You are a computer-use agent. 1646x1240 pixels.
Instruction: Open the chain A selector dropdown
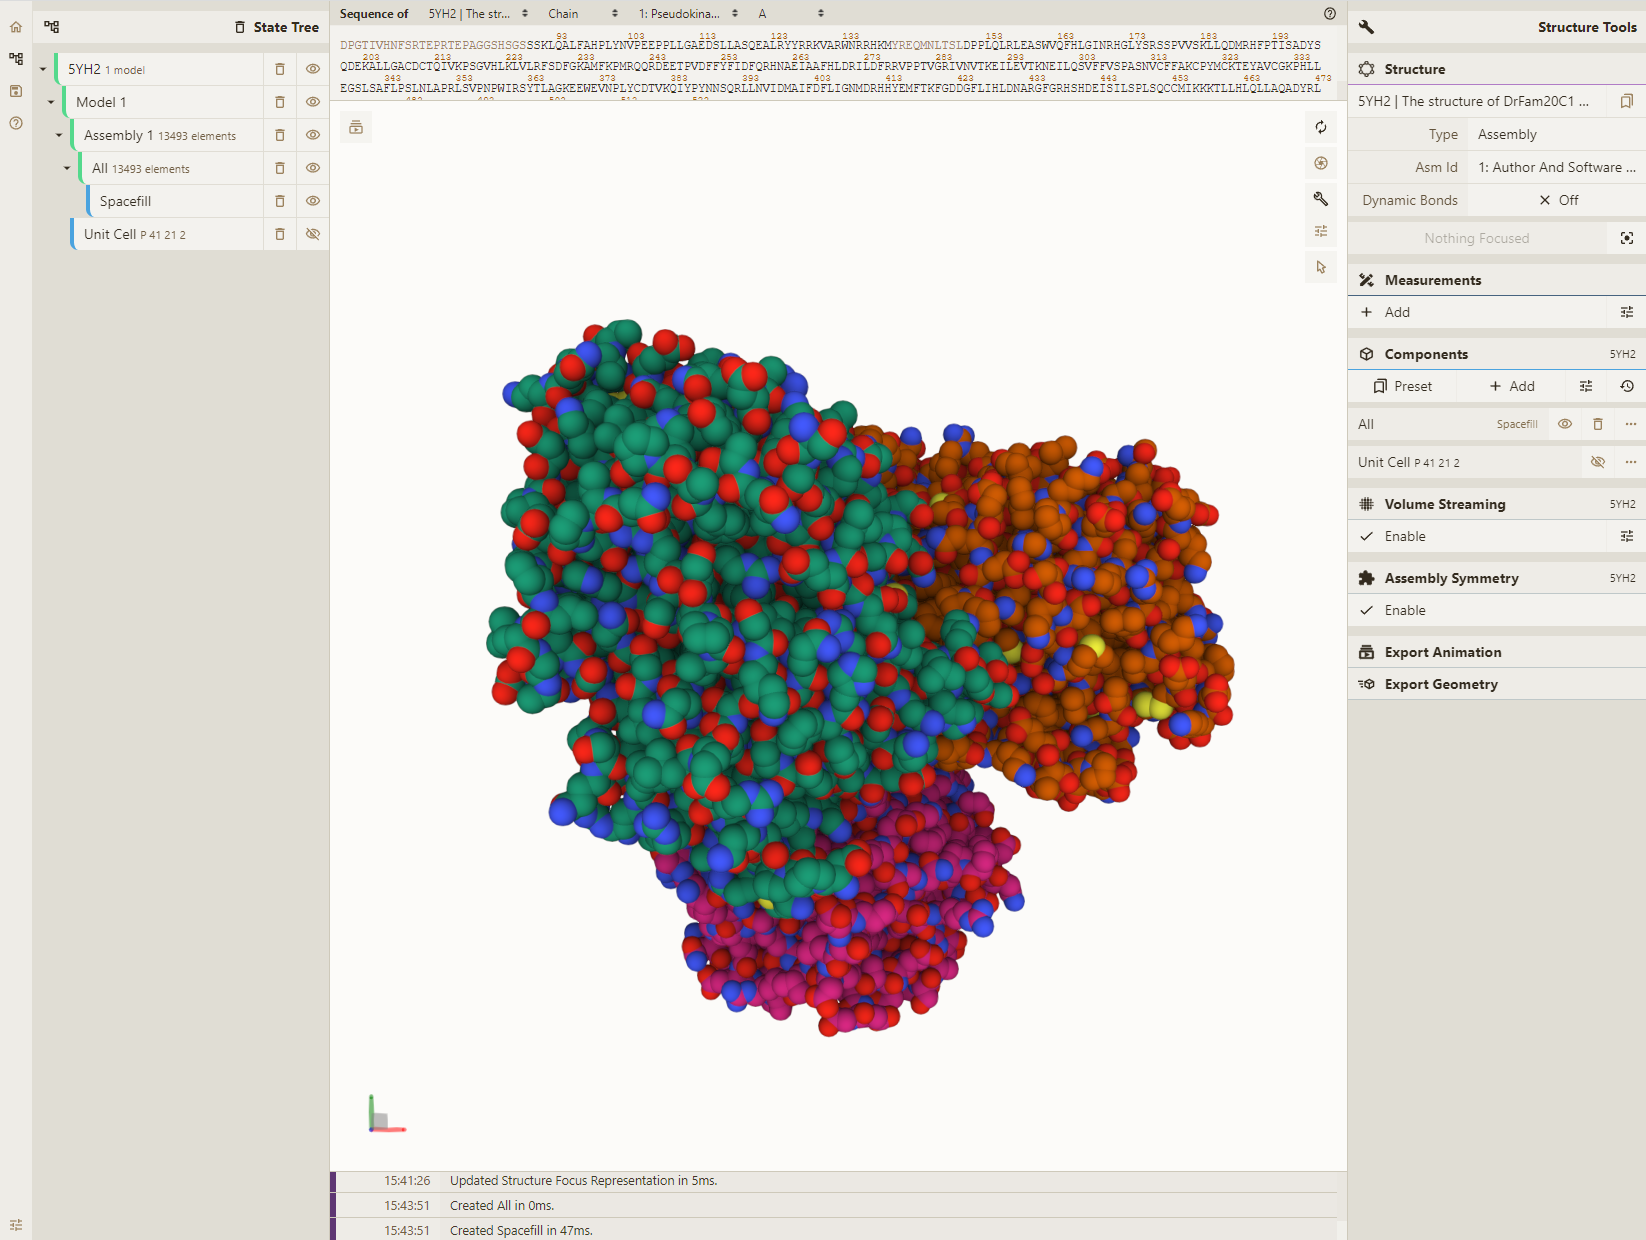790,13
